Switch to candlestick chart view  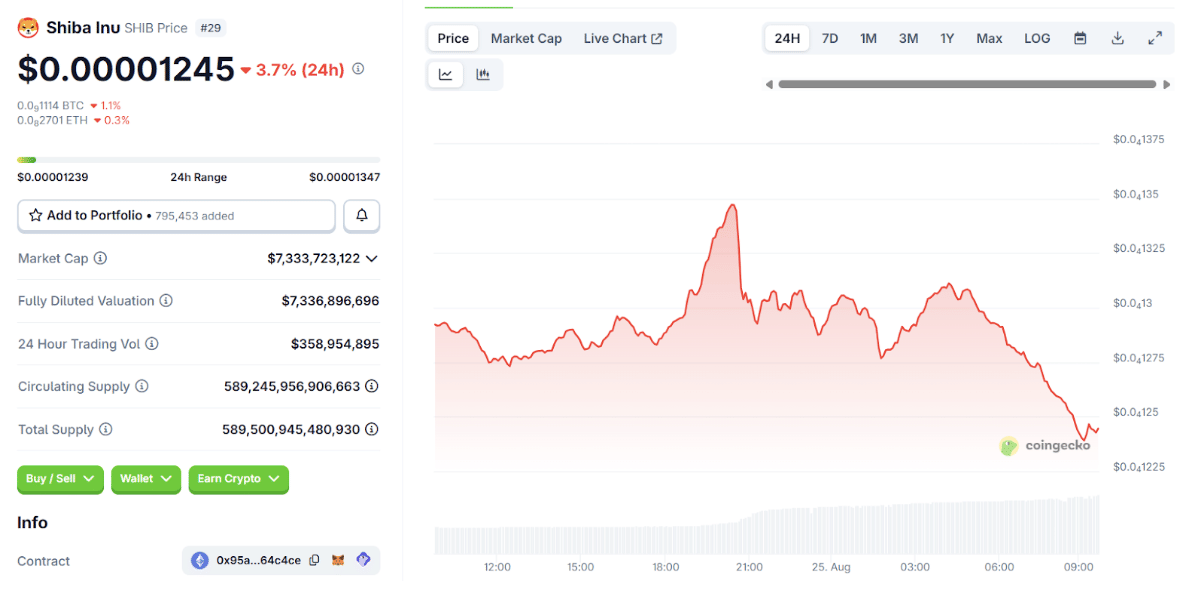coord(483,75)
